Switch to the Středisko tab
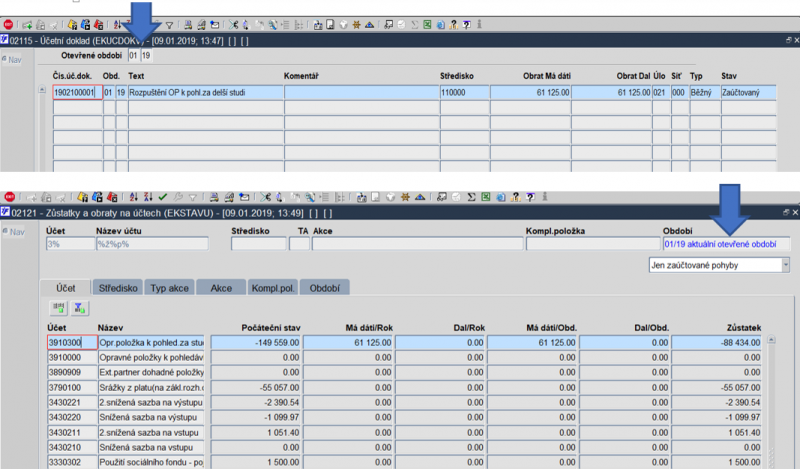This screenshot has width=800, height=469. (118, 288)
